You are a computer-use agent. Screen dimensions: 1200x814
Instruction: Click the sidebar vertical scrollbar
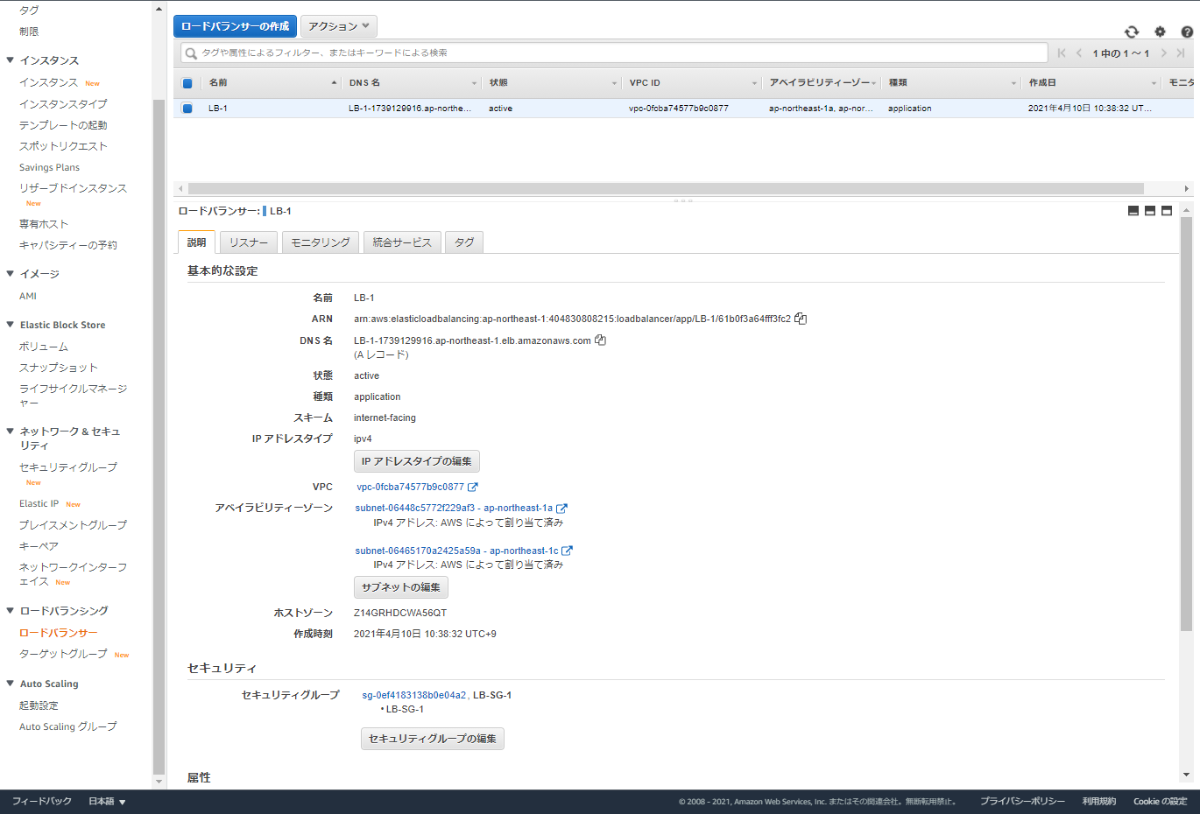point(158,437)
